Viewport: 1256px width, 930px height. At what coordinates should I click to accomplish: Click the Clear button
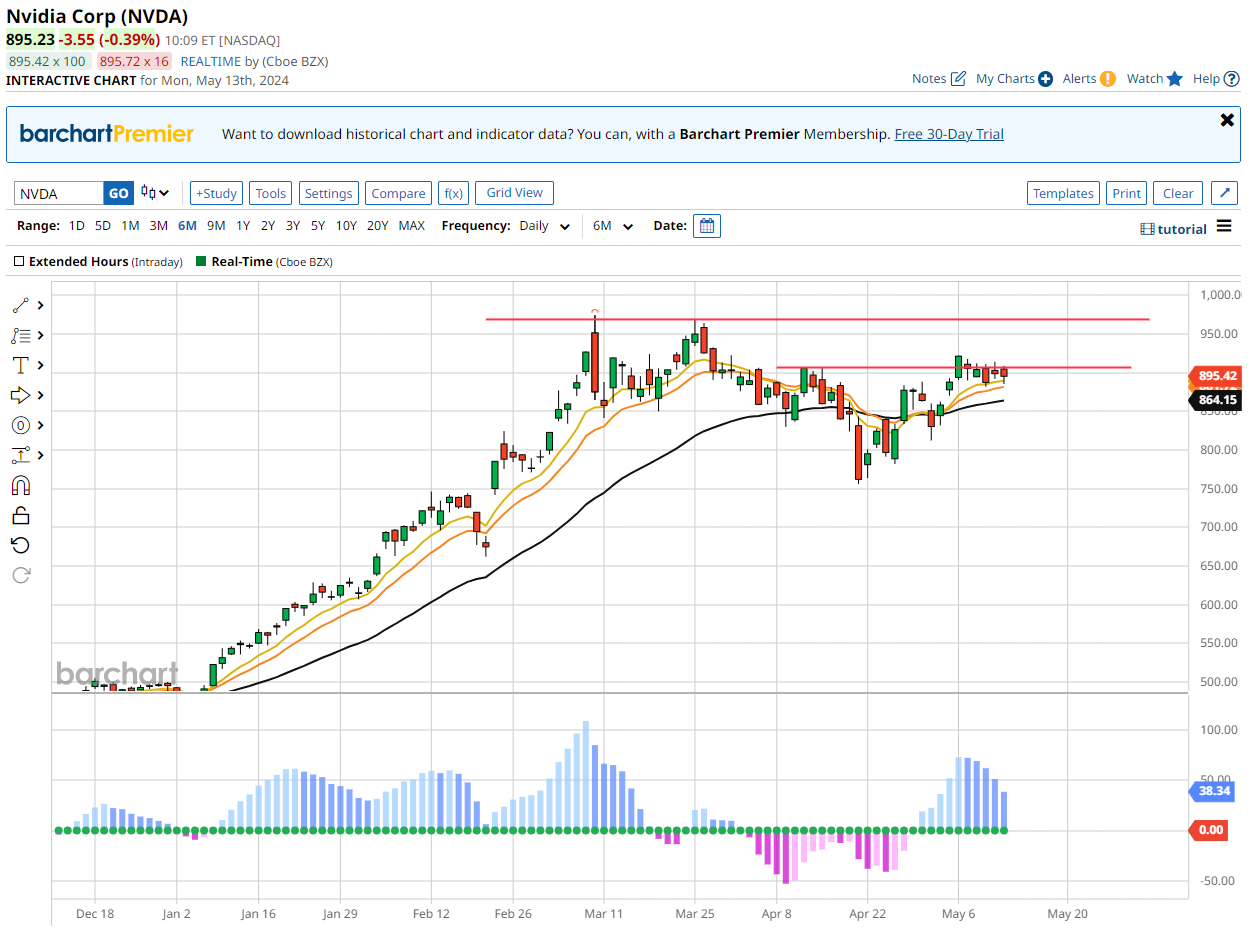1178,193
